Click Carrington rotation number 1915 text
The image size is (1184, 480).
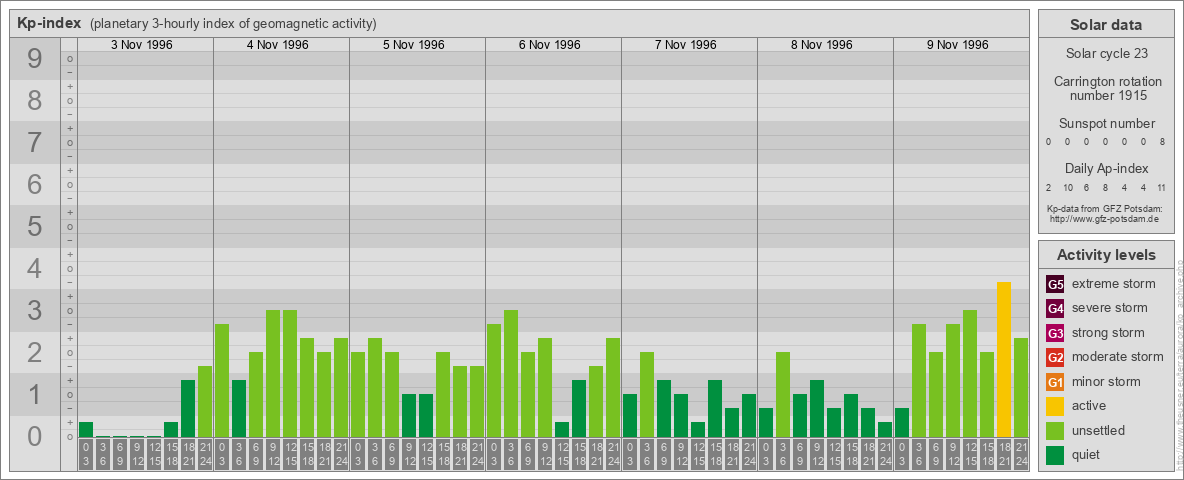pos(1106,88)
